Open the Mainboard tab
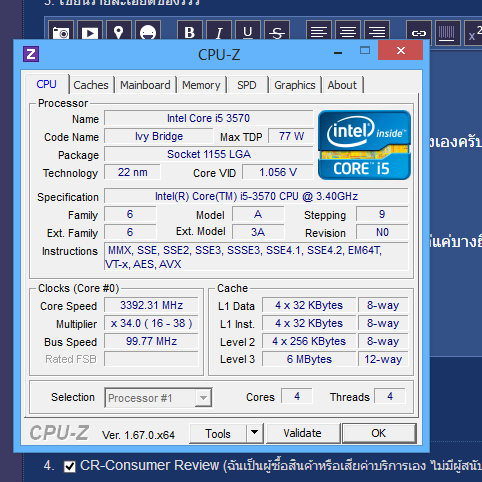 pos(145,85)
